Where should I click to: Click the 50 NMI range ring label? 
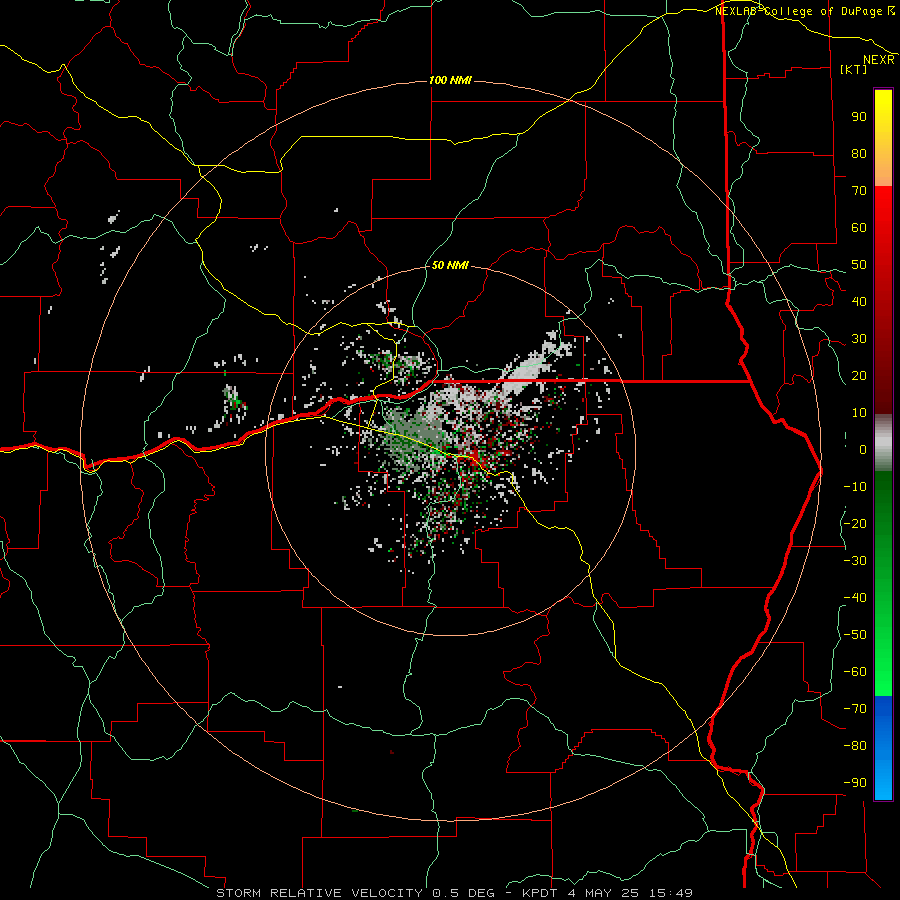point(450,265)
